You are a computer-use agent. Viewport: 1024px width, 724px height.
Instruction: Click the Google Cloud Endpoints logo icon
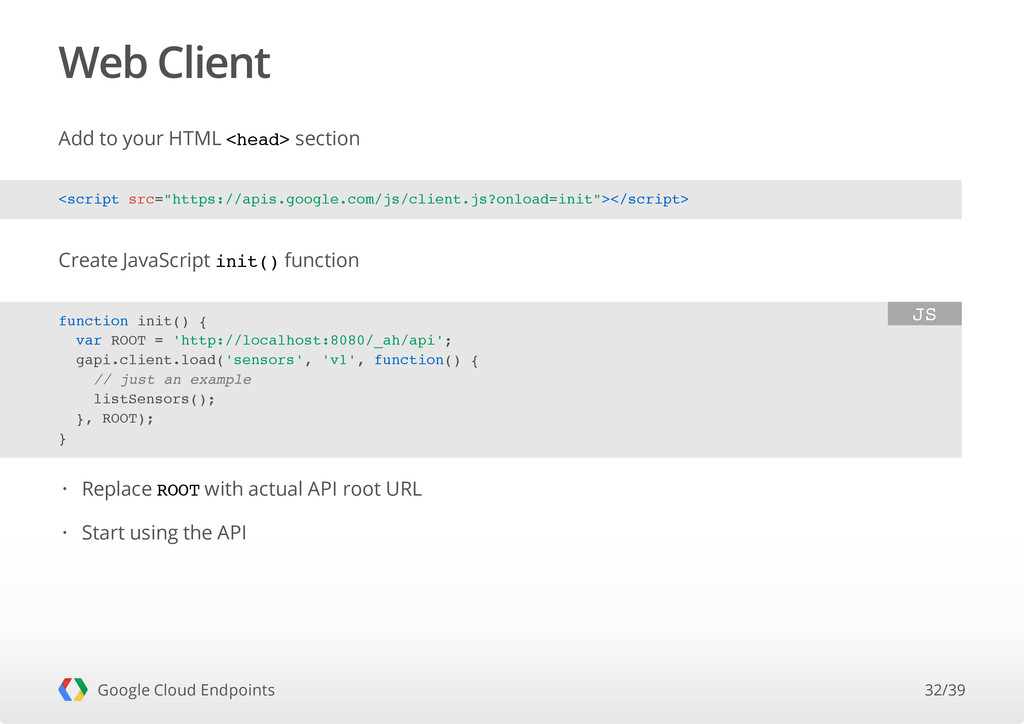click(72, 689)
